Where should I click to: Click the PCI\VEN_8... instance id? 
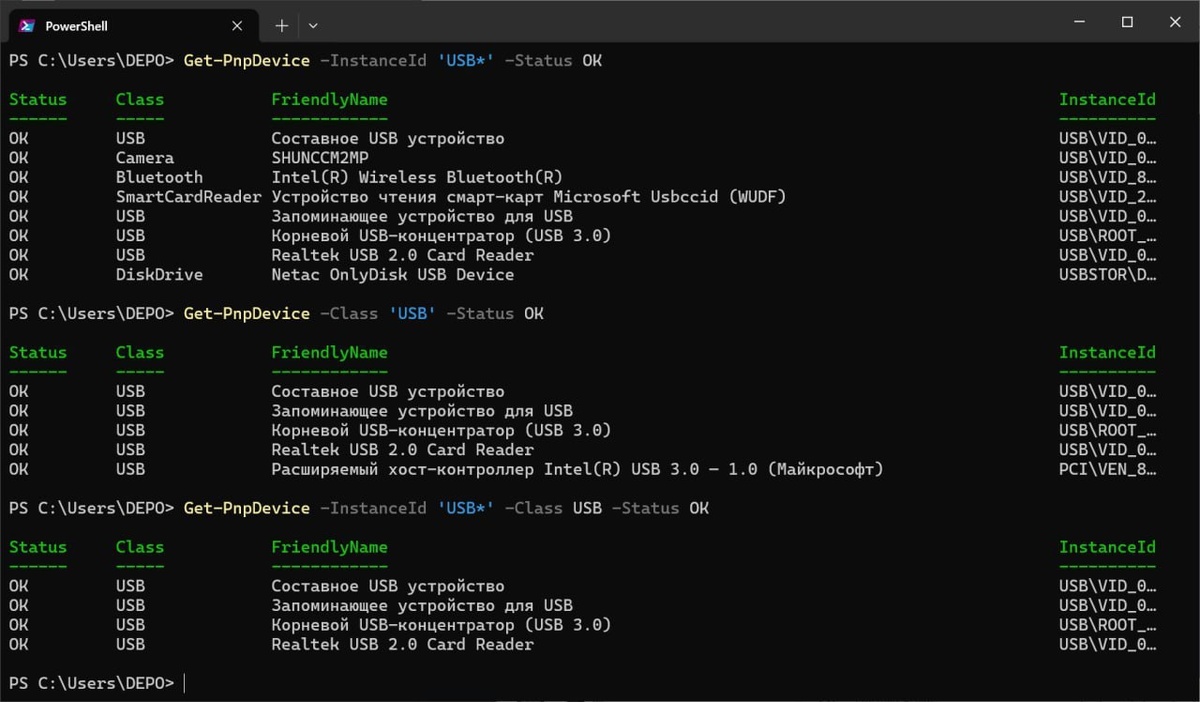pyautogui.click(x=1108, y=469)
